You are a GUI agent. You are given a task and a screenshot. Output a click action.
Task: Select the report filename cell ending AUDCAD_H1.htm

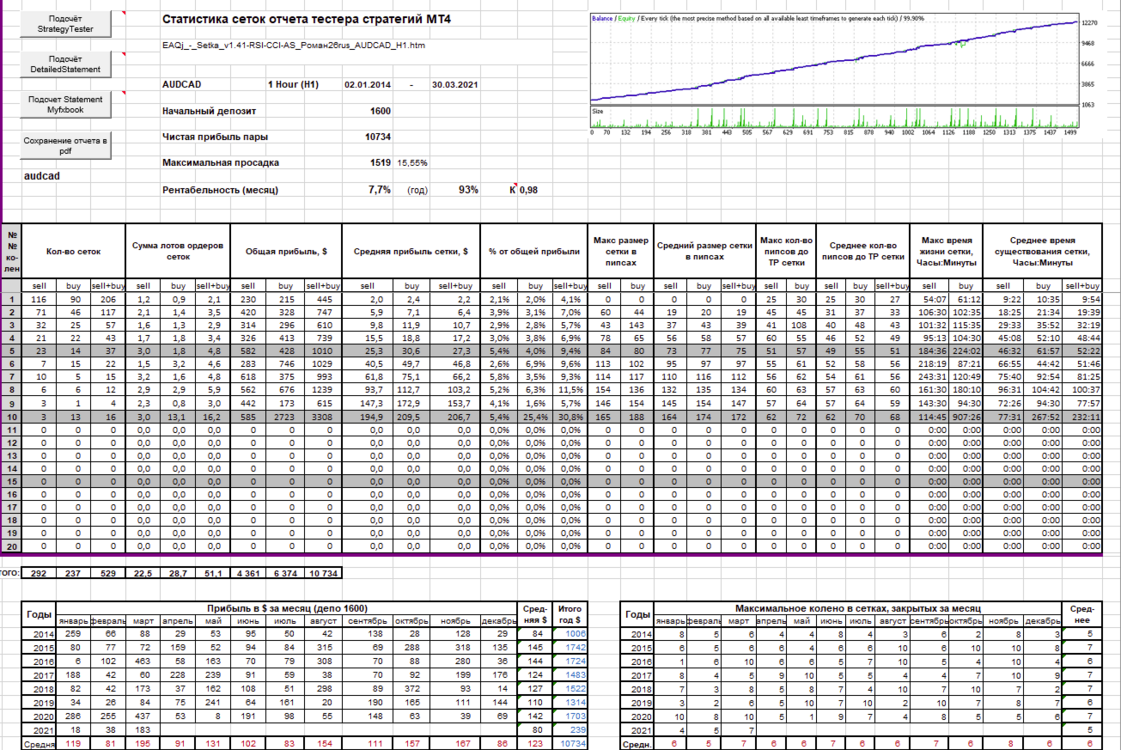(x=293, y=45)
